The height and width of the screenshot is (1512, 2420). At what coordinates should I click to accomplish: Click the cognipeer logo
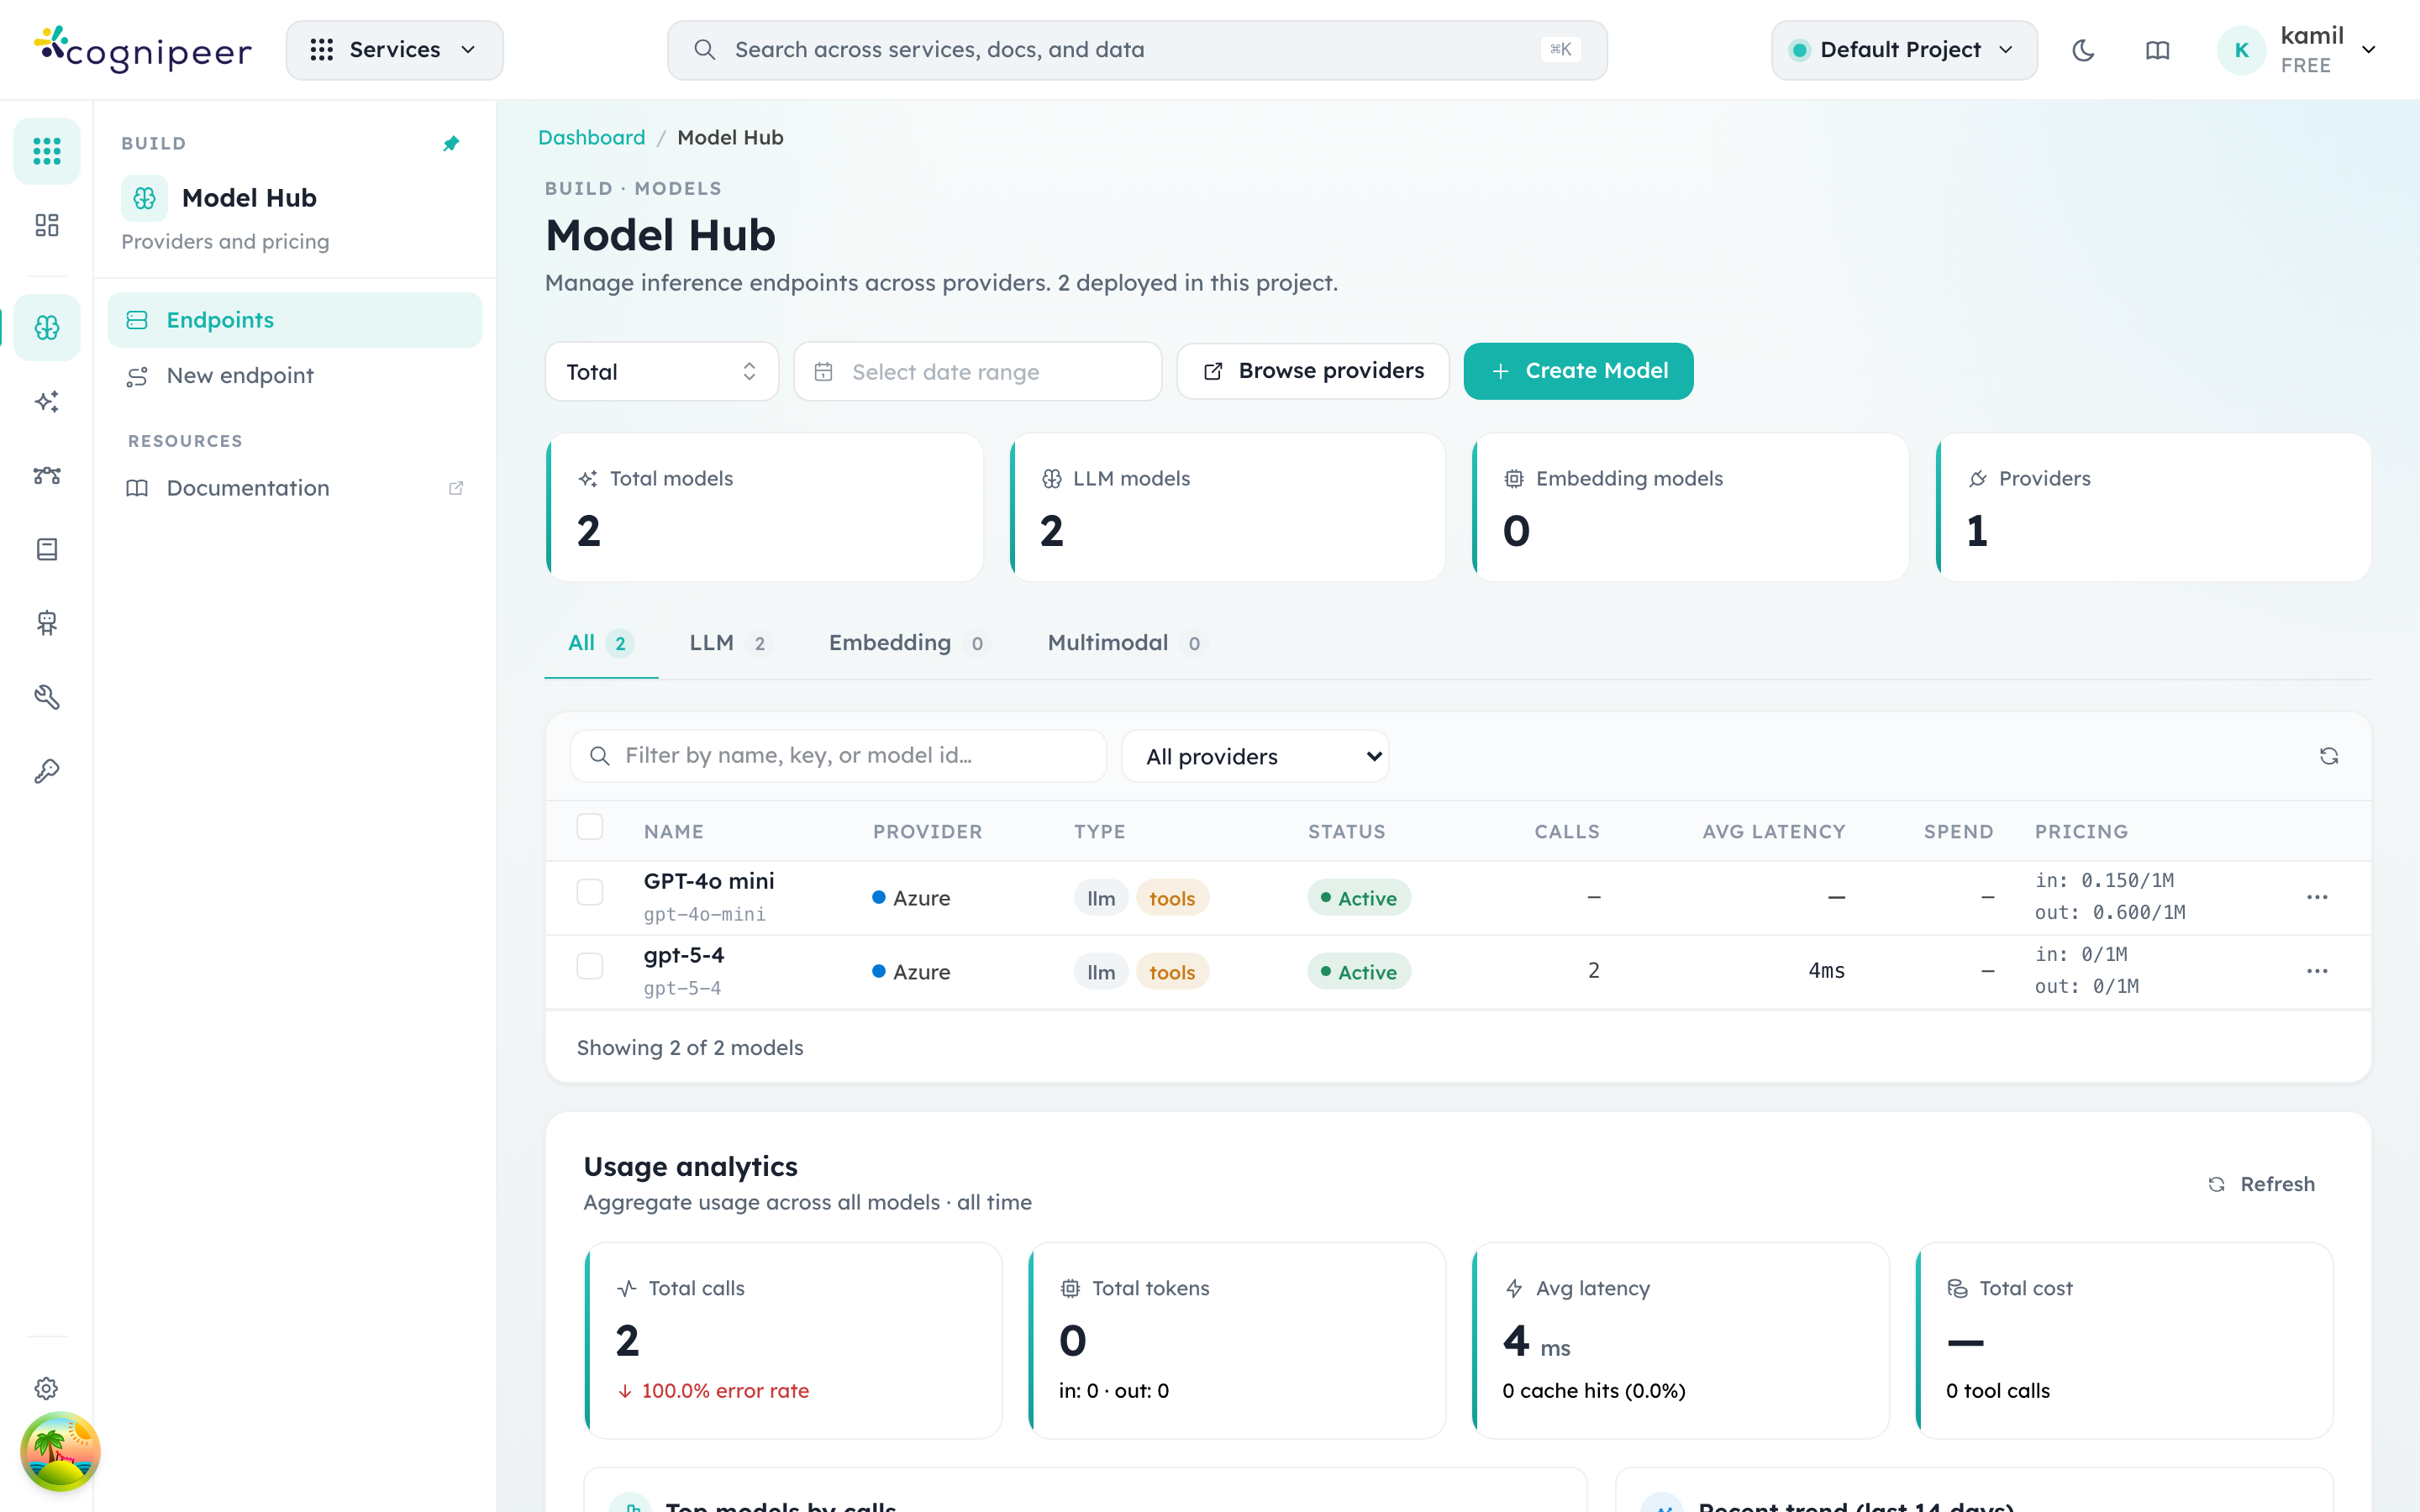point(143,50)
